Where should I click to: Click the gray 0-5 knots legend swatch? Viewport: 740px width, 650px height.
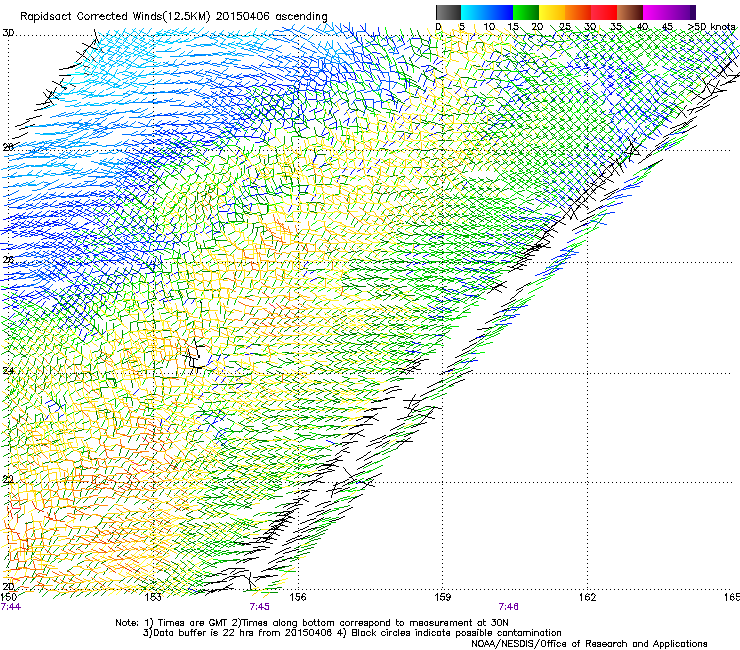point(448,12)
